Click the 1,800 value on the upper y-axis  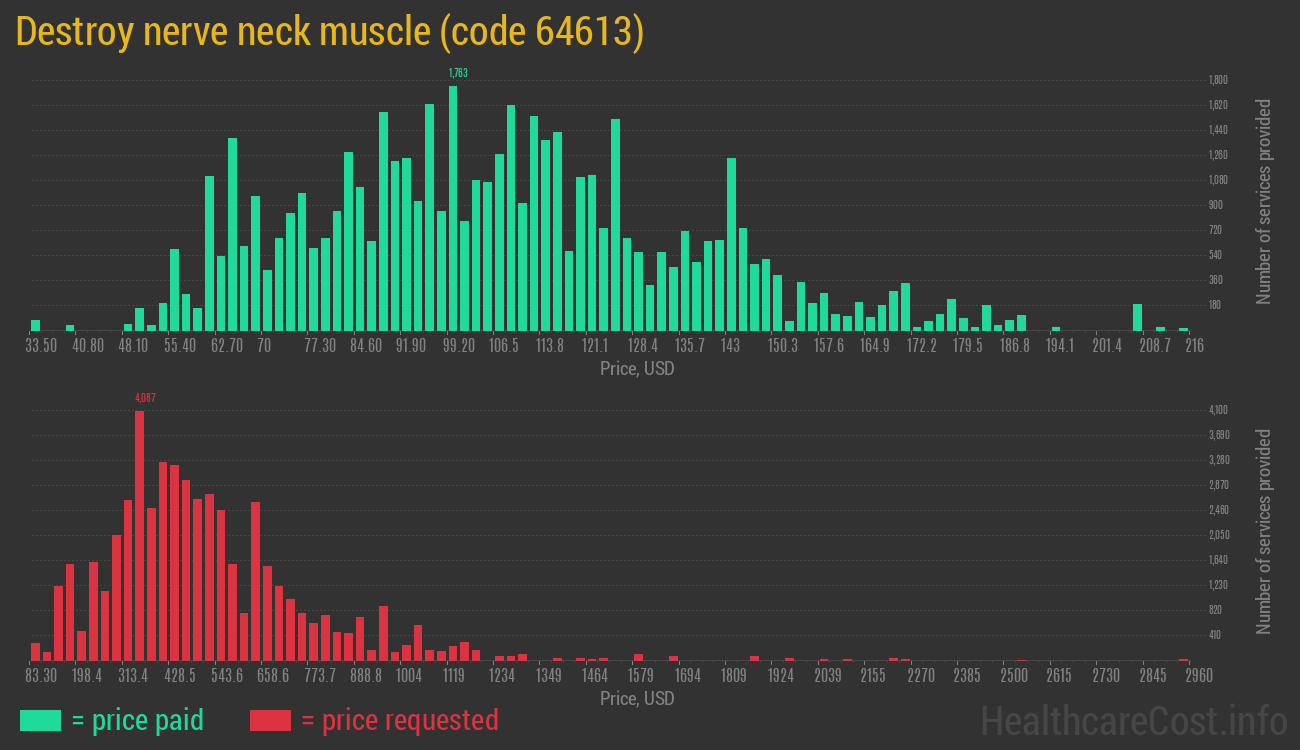pos(1218,80)
